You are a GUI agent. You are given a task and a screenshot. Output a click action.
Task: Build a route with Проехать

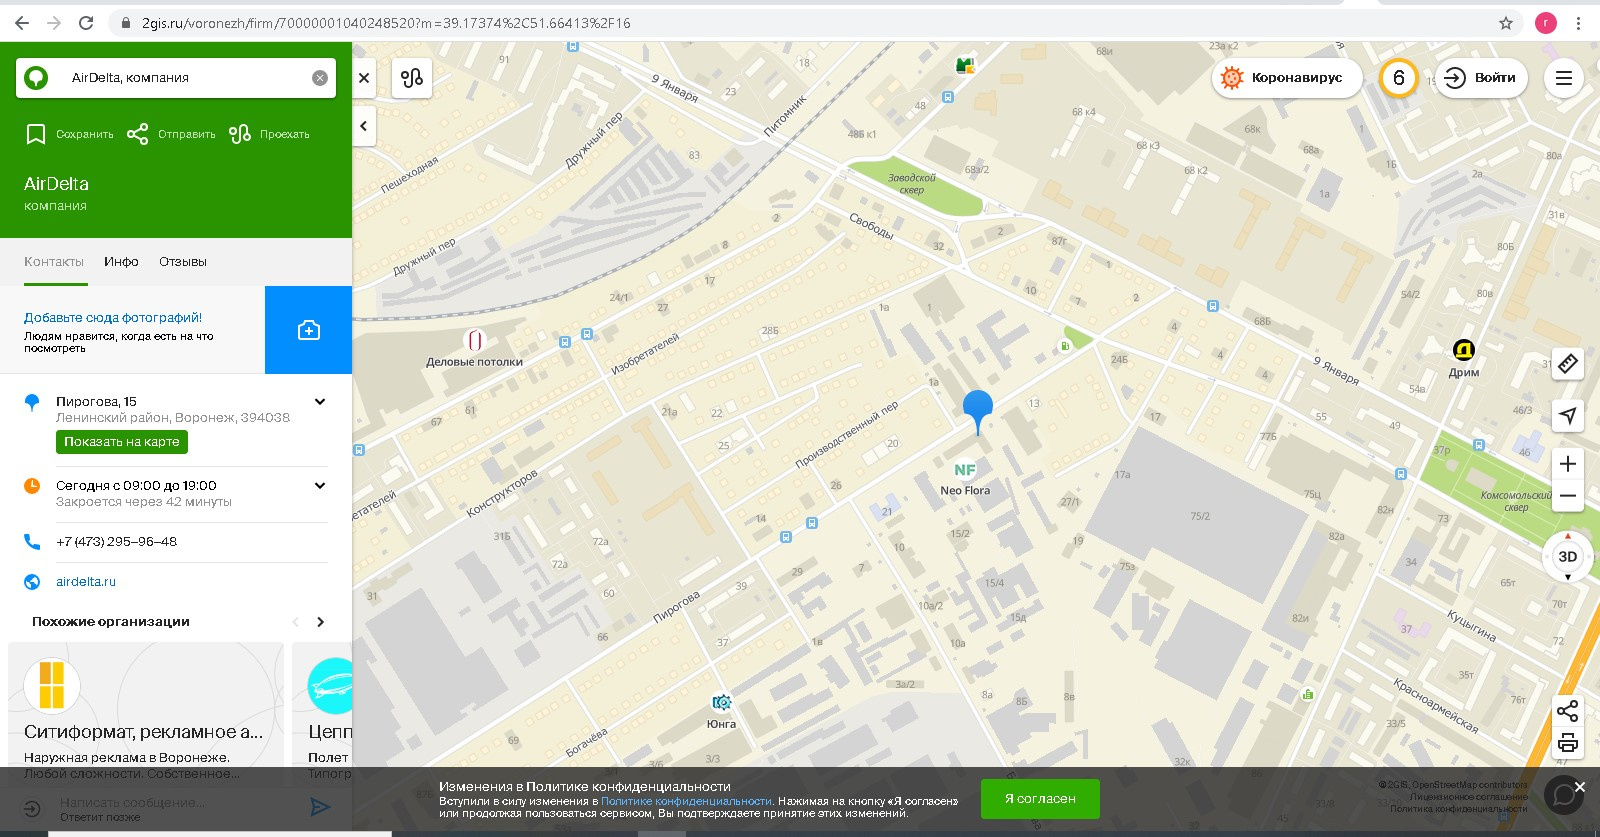269,134
